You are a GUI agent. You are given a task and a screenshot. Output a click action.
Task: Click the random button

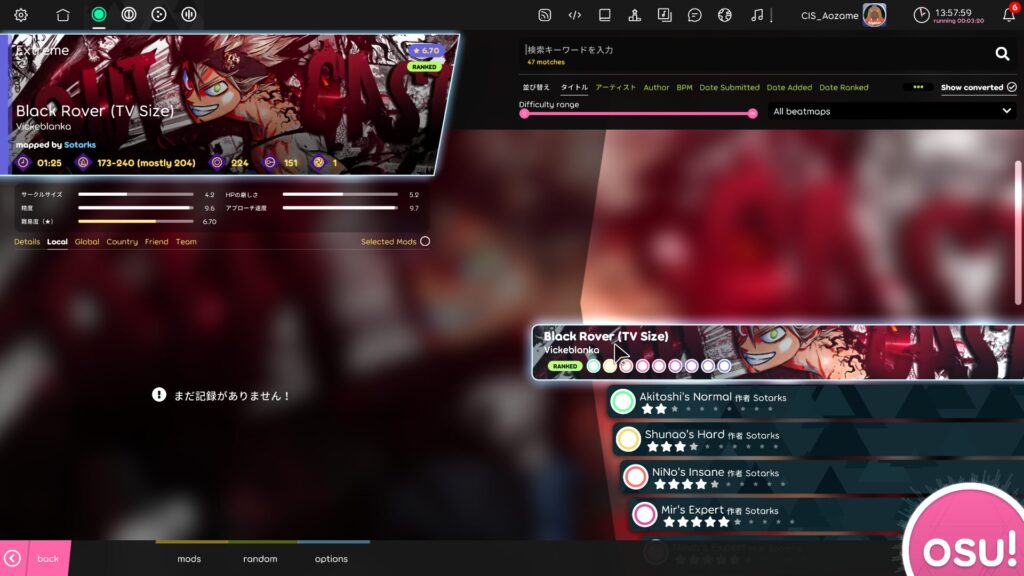260,558
